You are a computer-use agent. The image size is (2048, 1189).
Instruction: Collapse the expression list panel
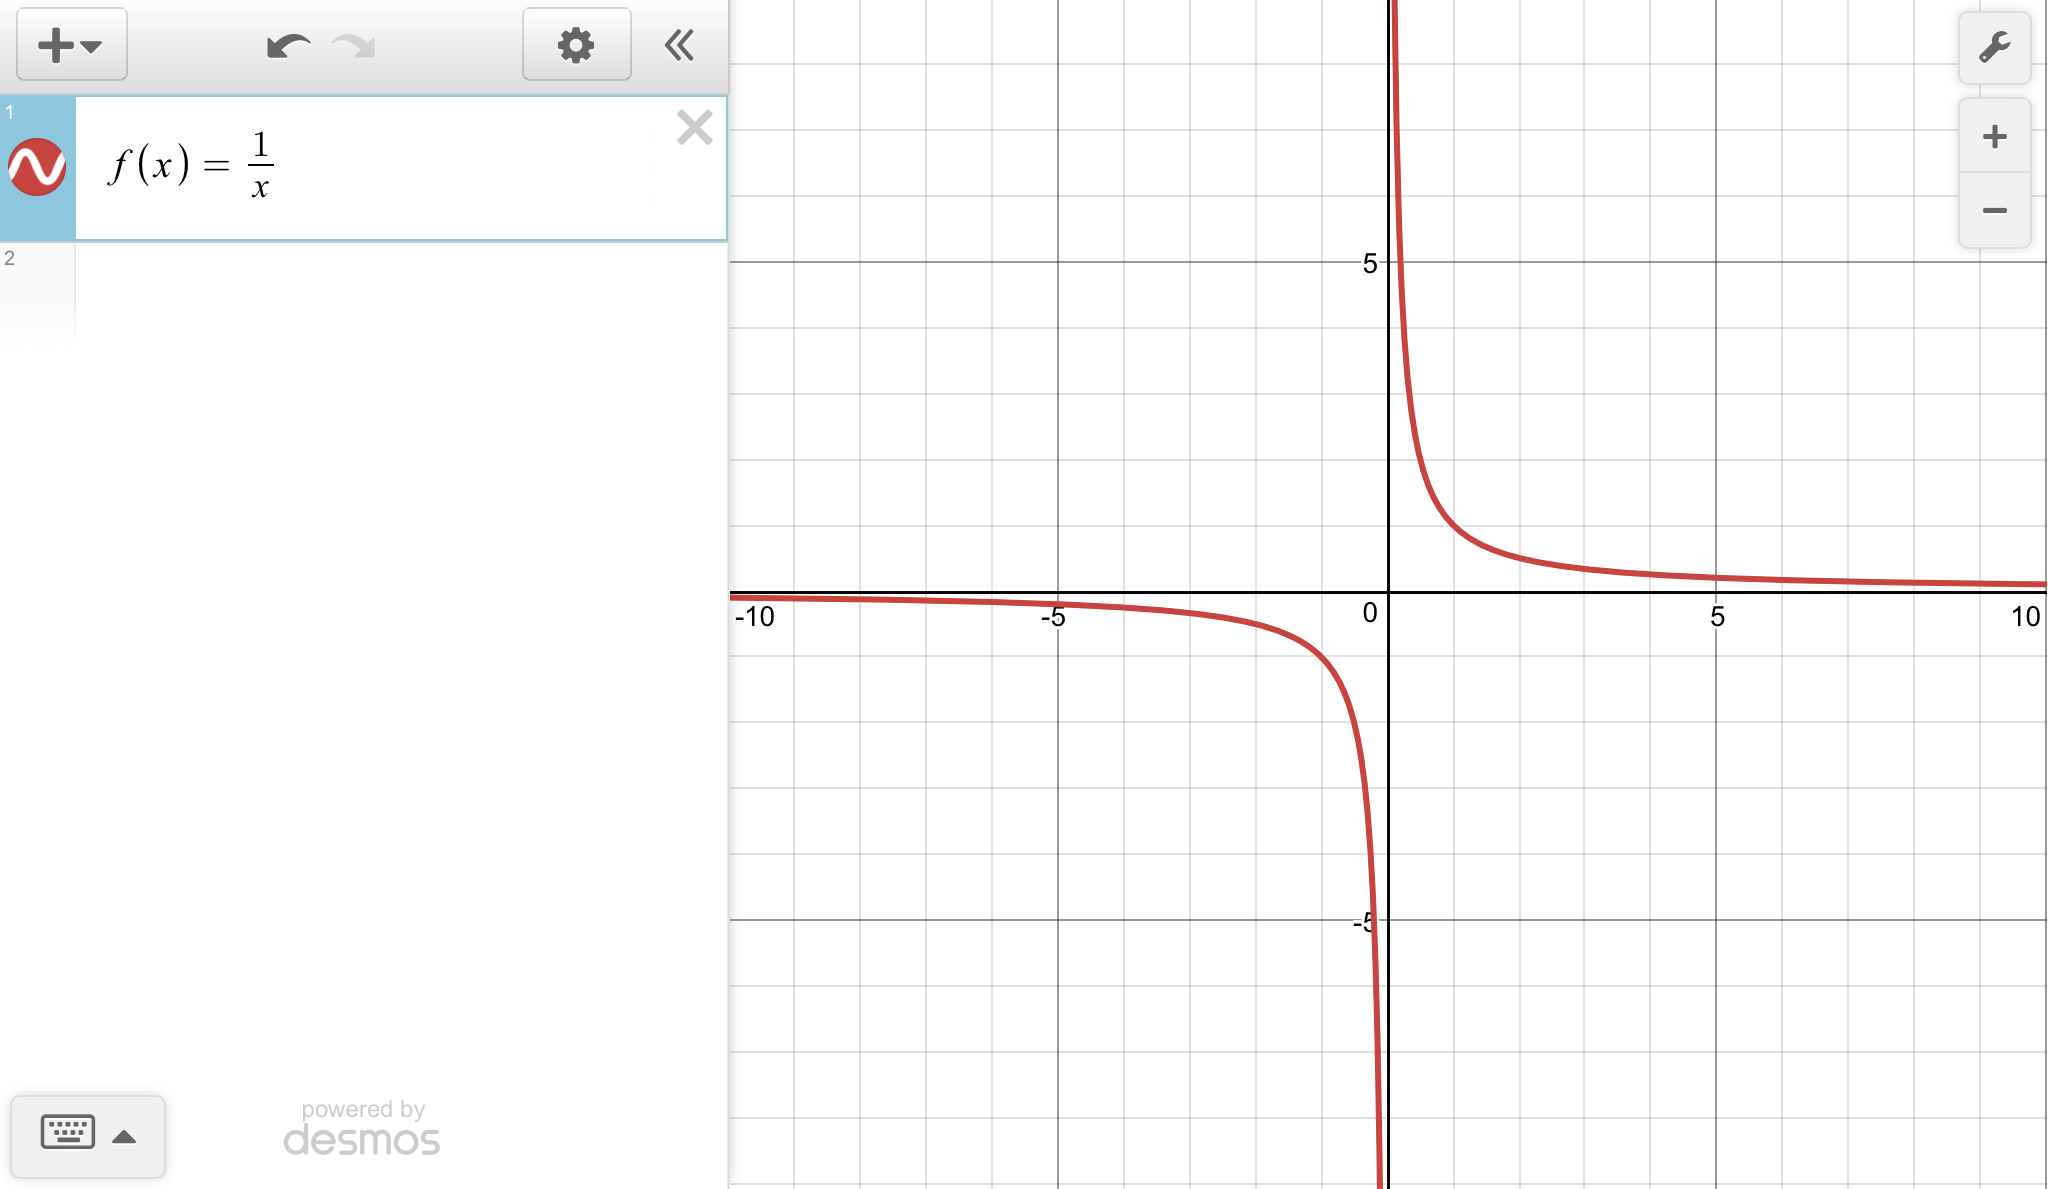coord(680,45)
